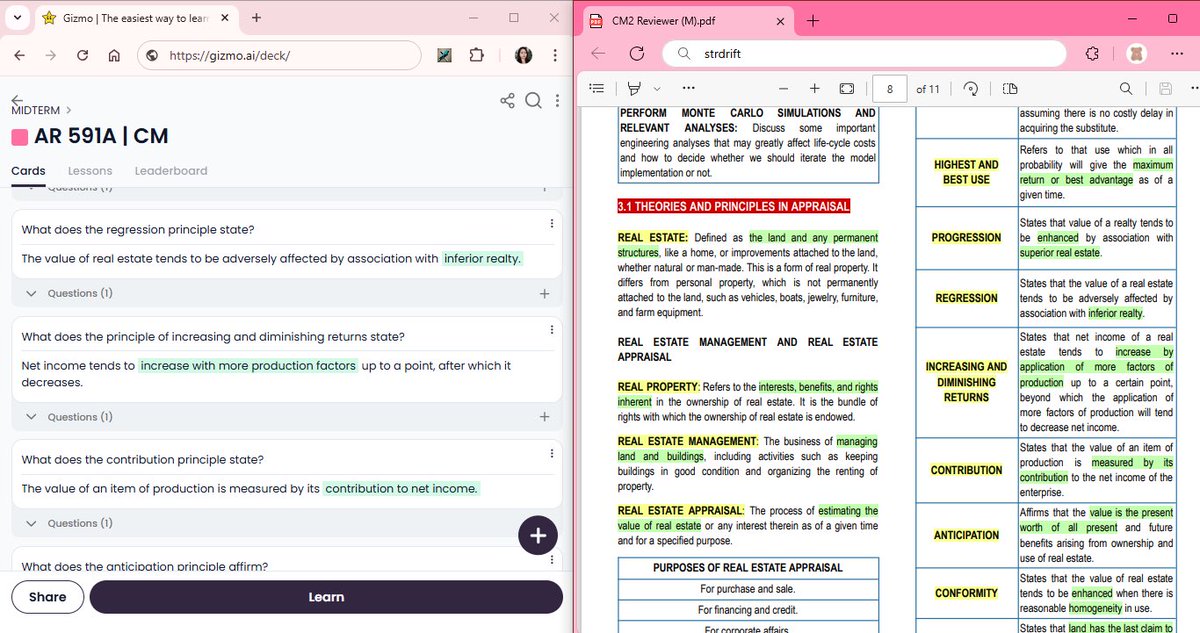Refresh the Edge PDF window
The image size is (1200, 633).
click(636, 54)
